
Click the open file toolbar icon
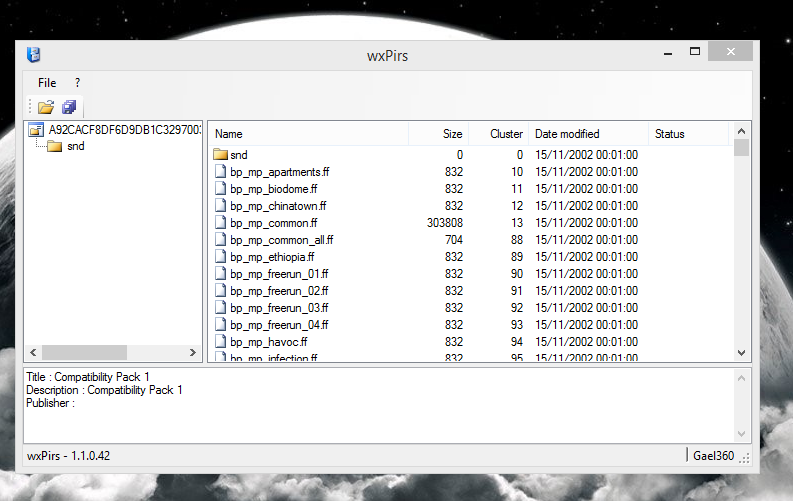pyautogui.click(x=46, y=107)
